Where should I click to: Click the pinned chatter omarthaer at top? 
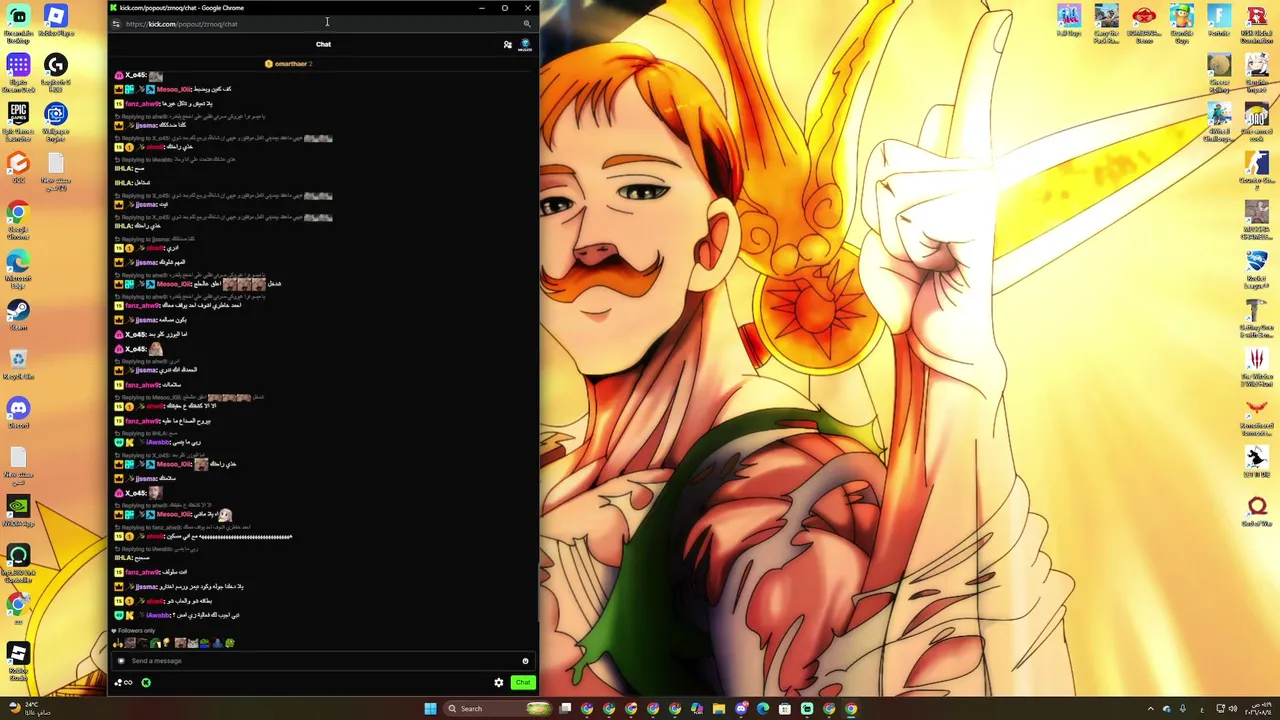(288, 64)
